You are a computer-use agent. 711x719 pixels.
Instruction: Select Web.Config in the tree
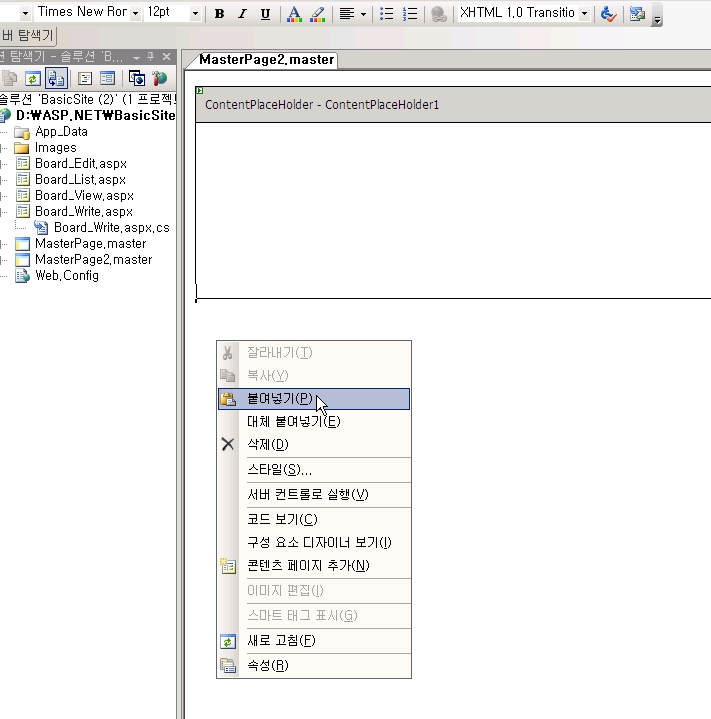coord(66,276)
